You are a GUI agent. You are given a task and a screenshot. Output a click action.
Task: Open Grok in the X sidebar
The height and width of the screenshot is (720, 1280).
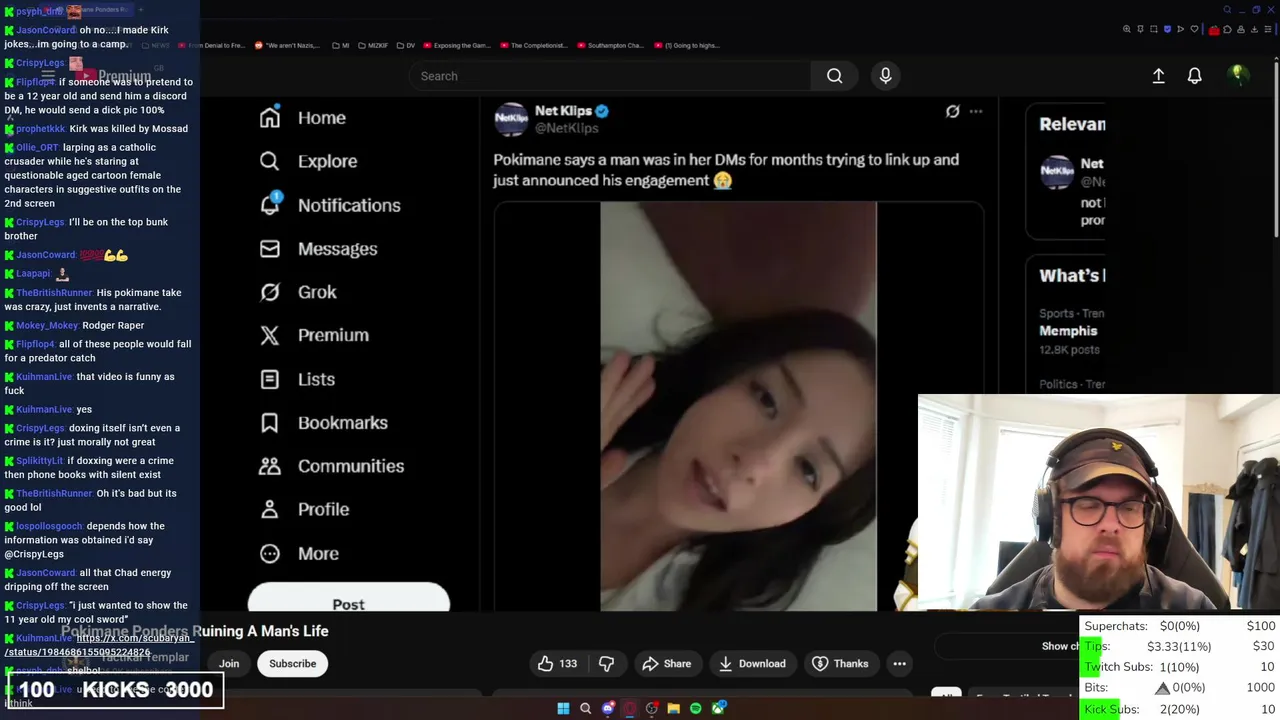[x=298, y=292]
